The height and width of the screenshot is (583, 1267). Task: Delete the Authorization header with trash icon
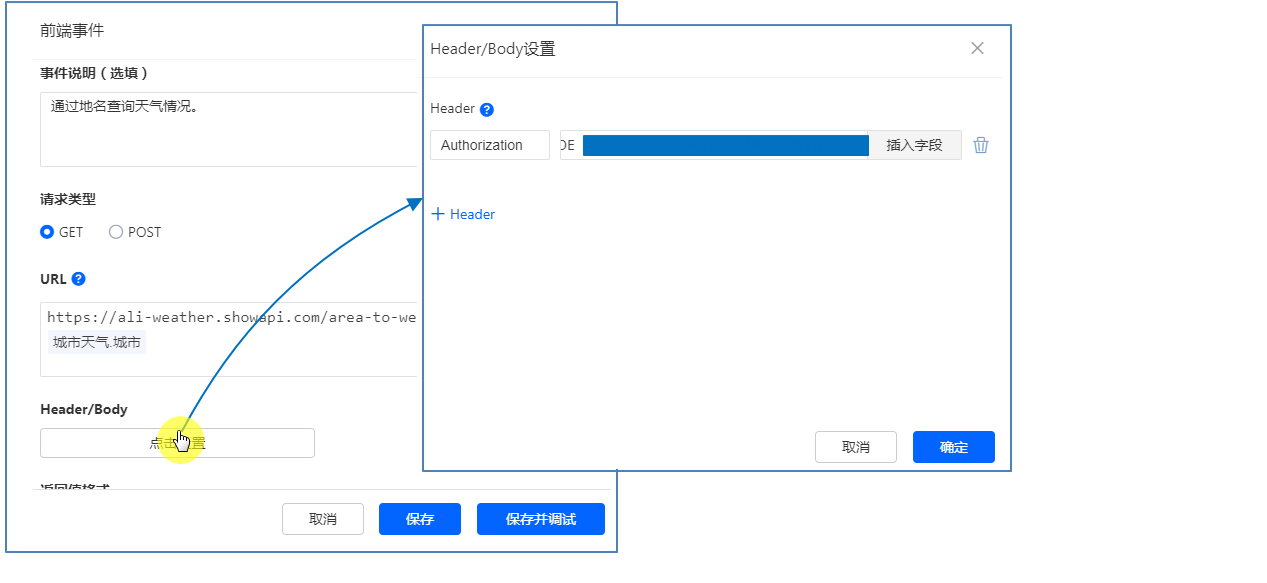(981, 145)
